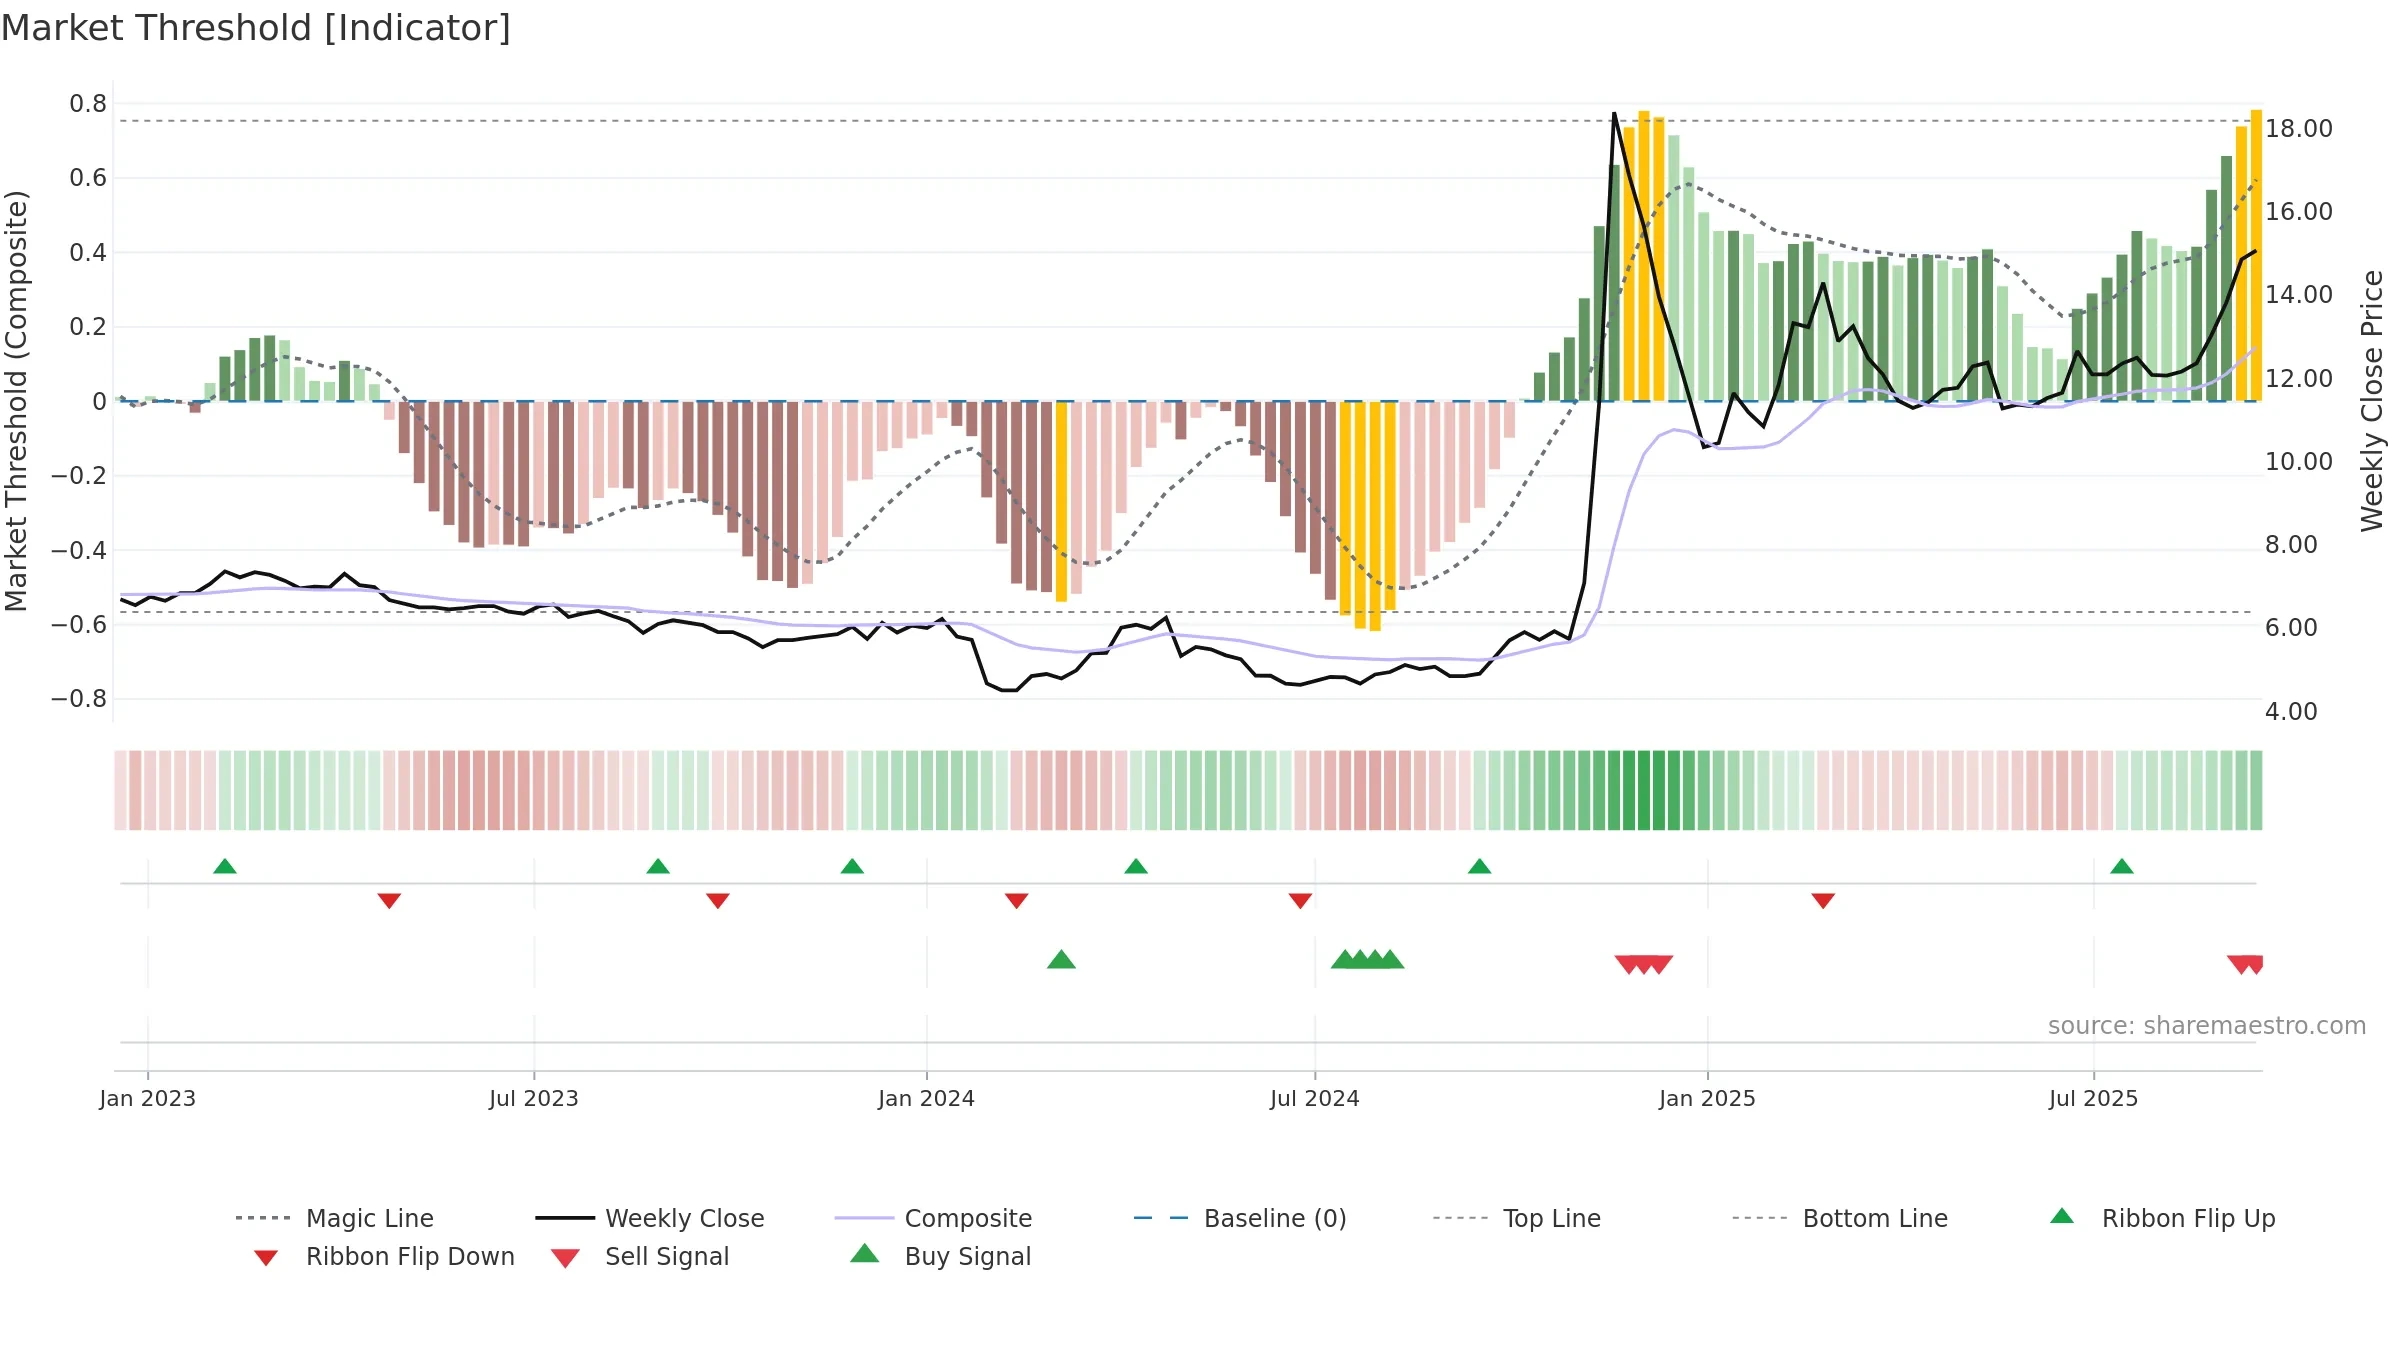Click the Jul 2025 x-axis label
Screen dimensions: 2400x1350
click(2094, 1098)
